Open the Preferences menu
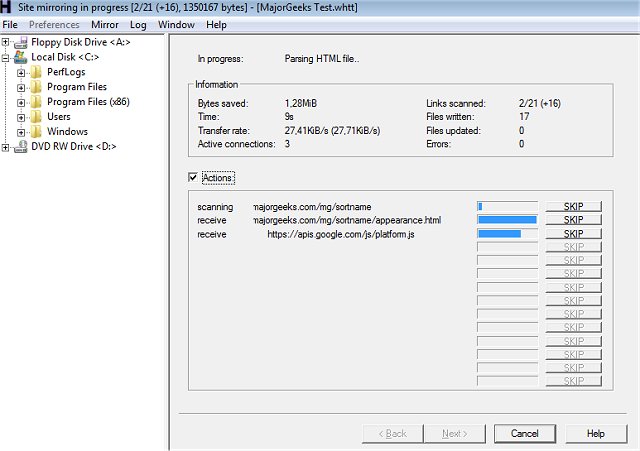This screenshot has width=640, height=451. click(x=54, y=25)
